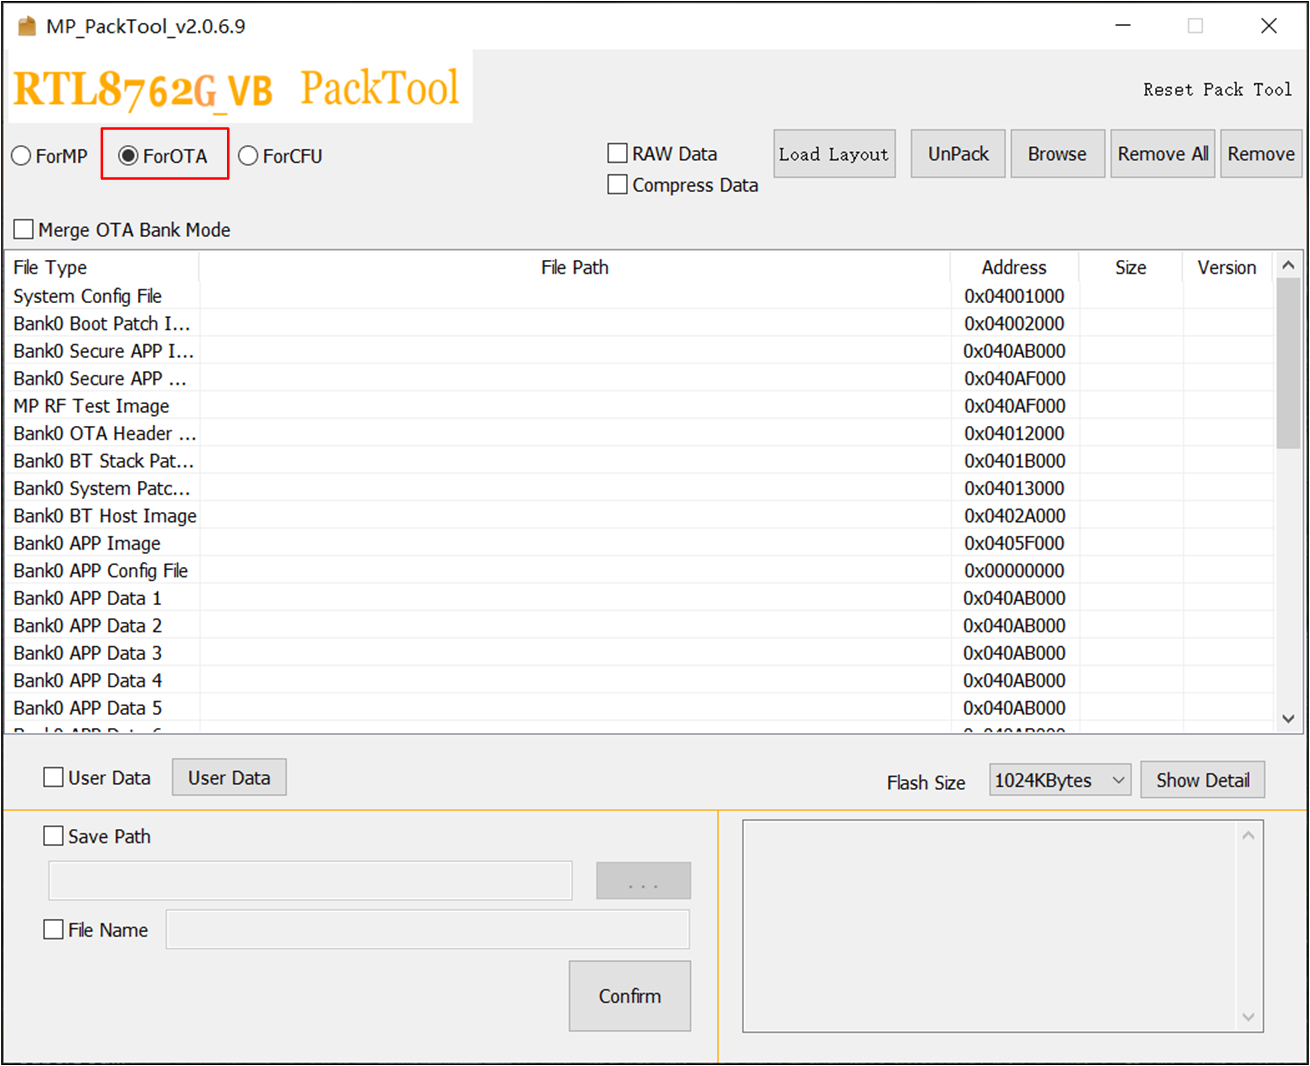This screenshot has width=1310, height=1066.
Task: Click the Remove All button
Action: pos(1162,154)
